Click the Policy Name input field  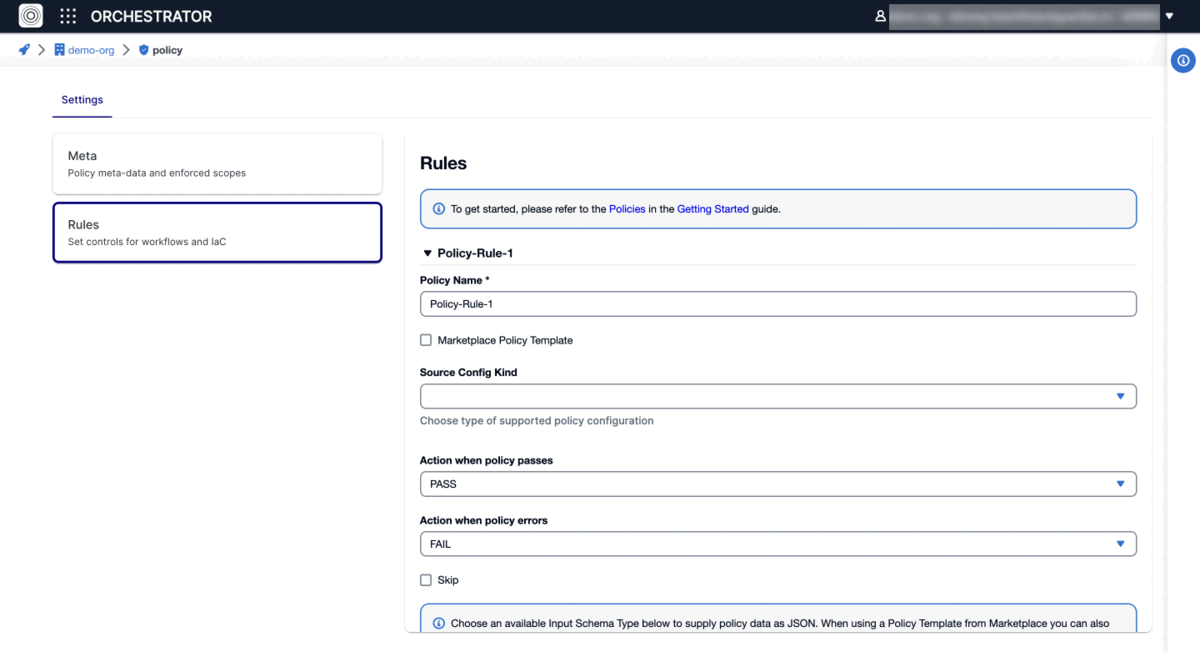tap(777, 304)
